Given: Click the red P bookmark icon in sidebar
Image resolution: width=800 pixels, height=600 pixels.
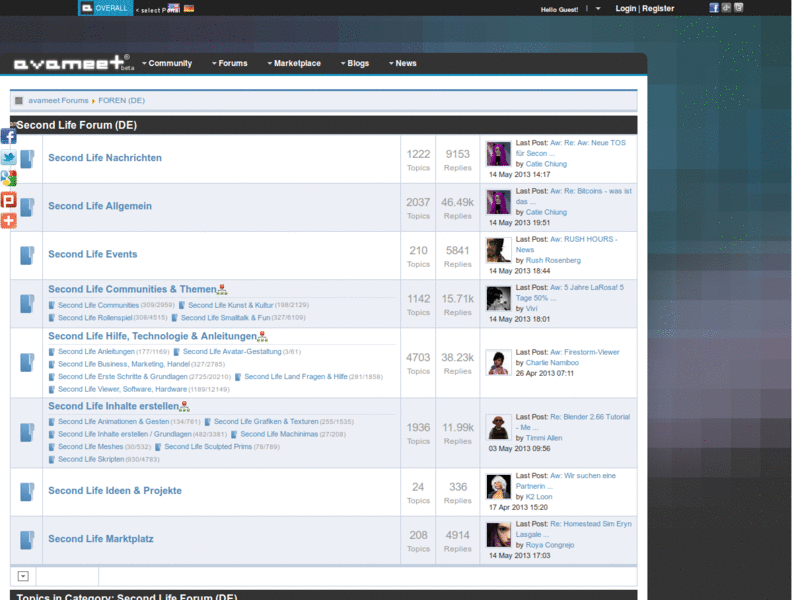Looking at the screenshot, I should click(x=9, y=199).
